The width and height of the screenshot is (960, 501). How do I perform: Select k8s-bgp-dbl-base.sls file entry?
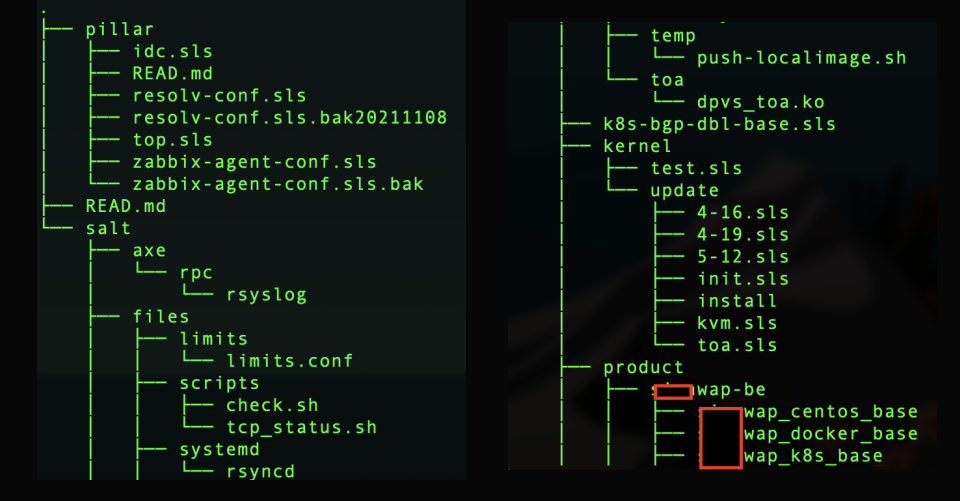point(719,124)
